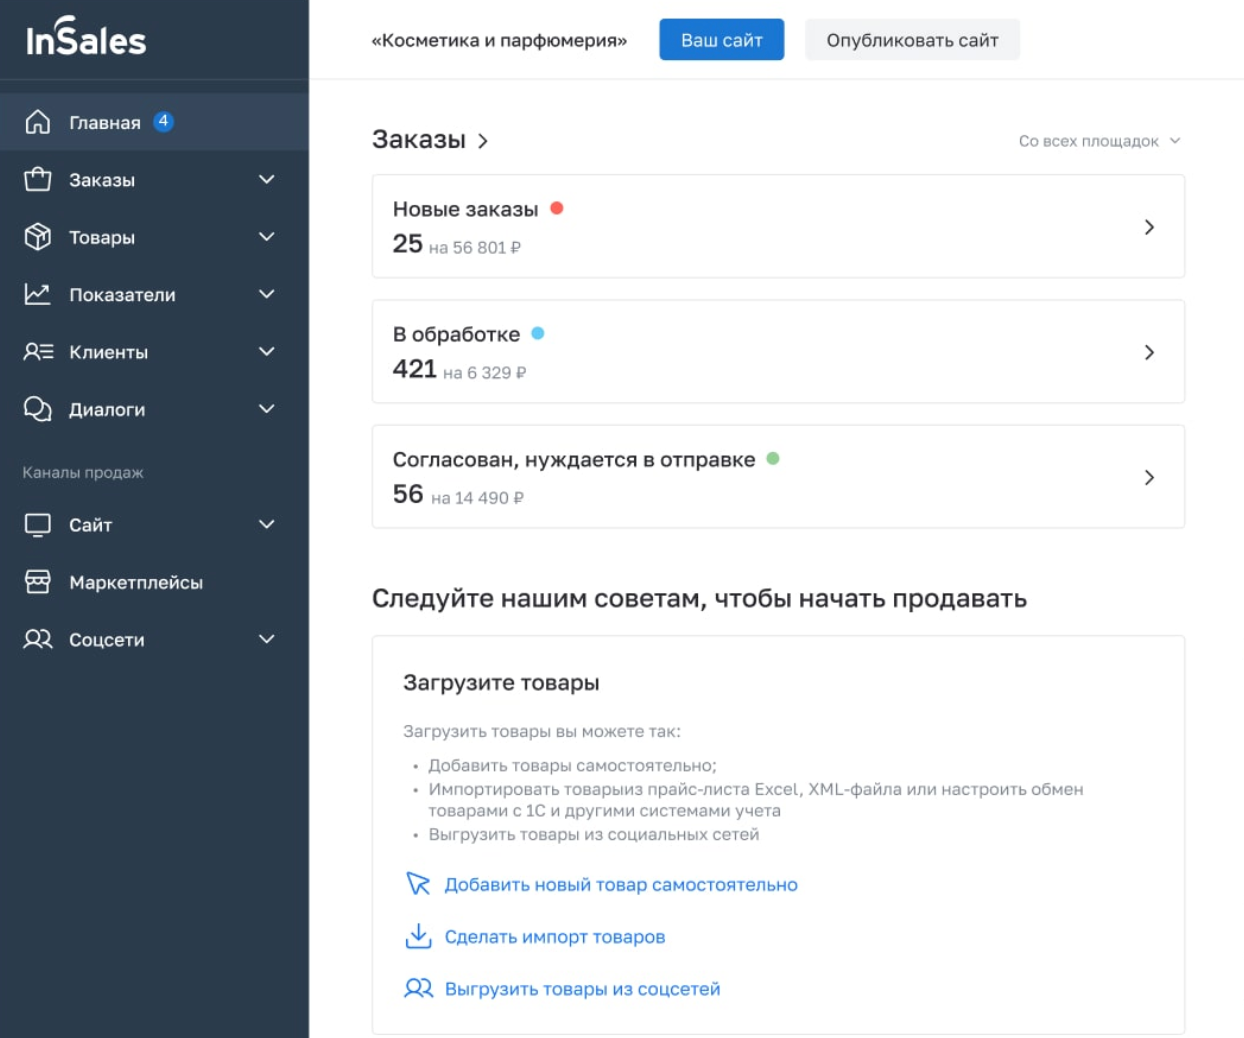
Task: Expand the Товары sidebar submenu chevron
Action: [x=267, y=237]
